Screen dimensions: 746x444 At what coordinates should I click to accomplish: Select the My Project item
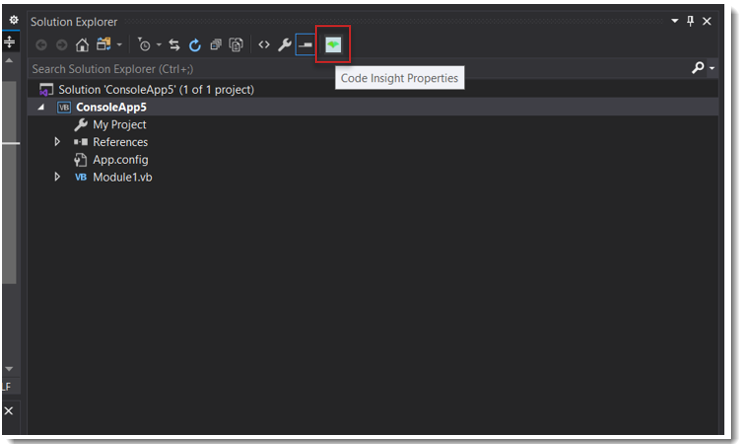119,125
